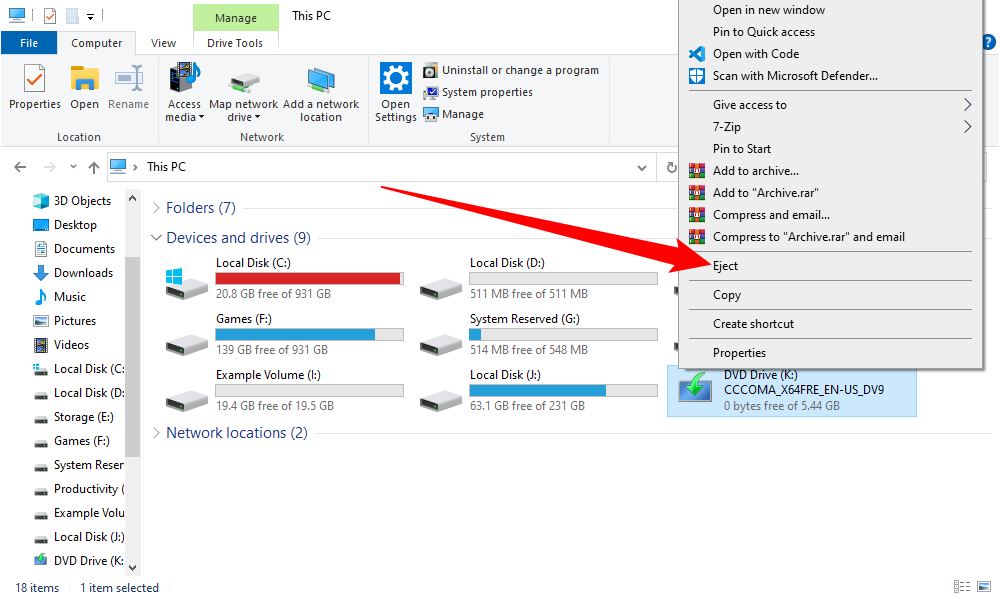Click the Back navigation arrow
This screenshot has height=600, width=1000.
click(20, 167)
